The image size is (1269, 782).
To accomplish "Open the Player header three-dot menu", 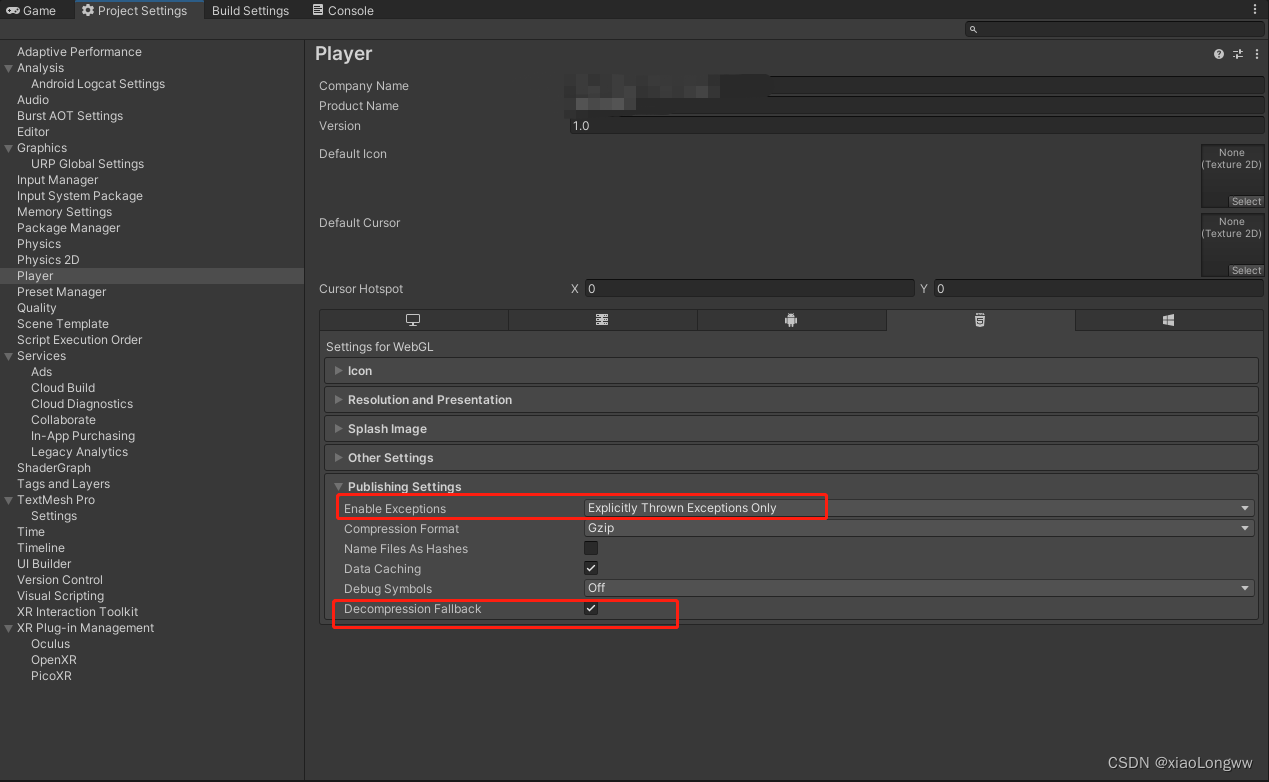I will pos(1257,54).
